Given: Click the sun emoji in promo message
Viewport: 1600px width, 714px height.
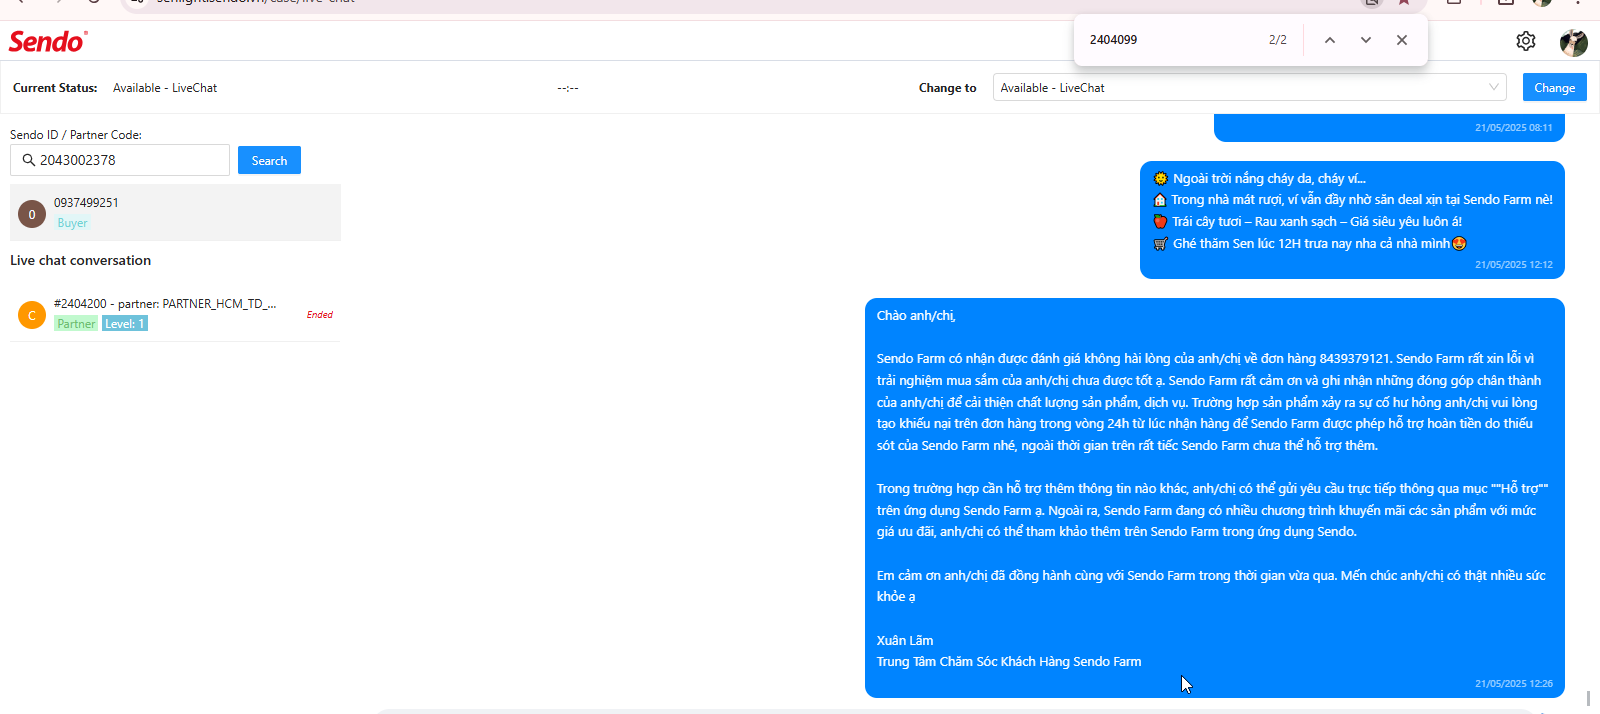Looking at the screenshot, I should click(1160, 179).
